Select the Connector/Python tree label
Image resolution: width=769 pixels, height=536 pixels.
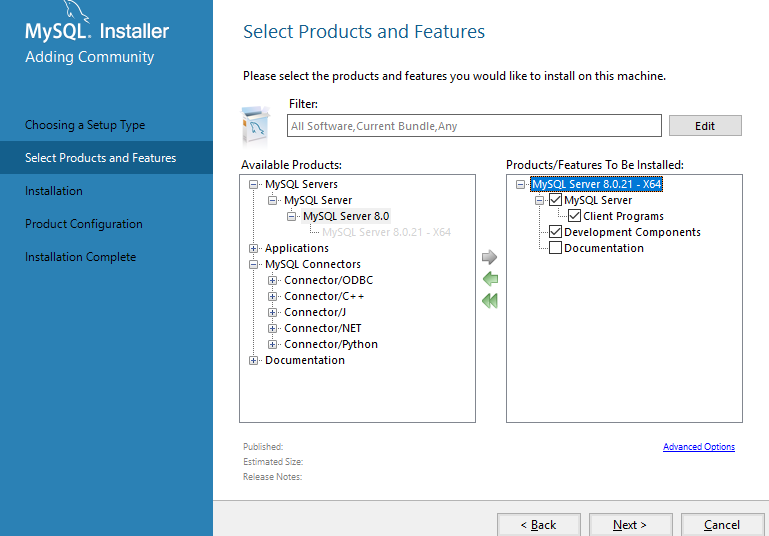(331, 344)
